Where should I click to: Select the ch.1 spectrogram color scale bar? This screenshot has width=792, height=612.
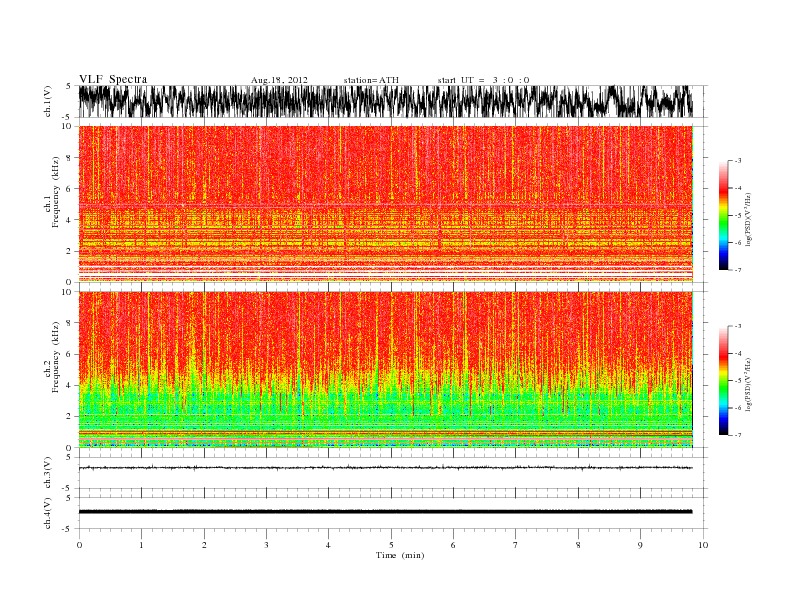click(723, 216)
